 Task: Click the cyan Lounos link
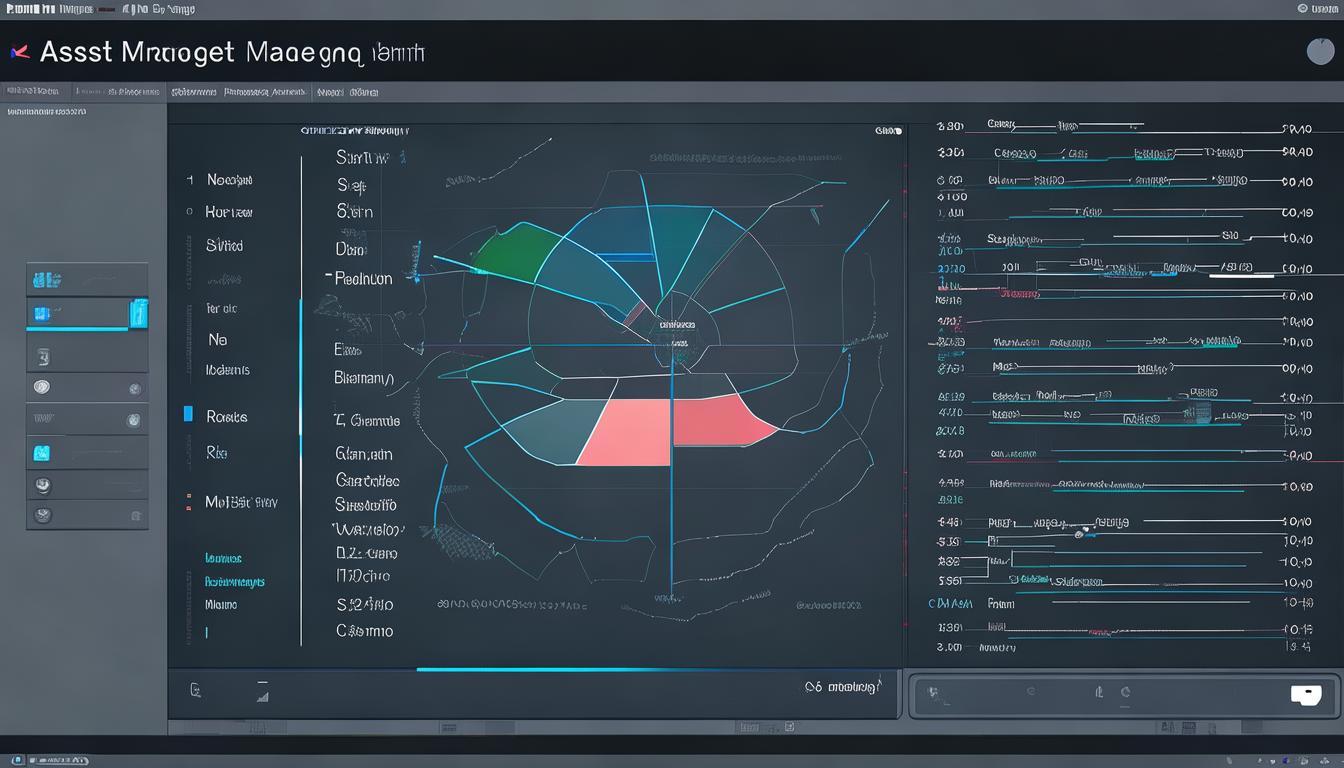(x=223, y=558)
